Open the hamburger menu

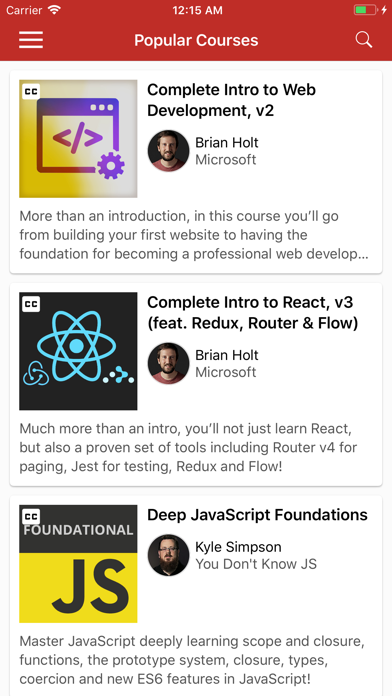point(31,40)
